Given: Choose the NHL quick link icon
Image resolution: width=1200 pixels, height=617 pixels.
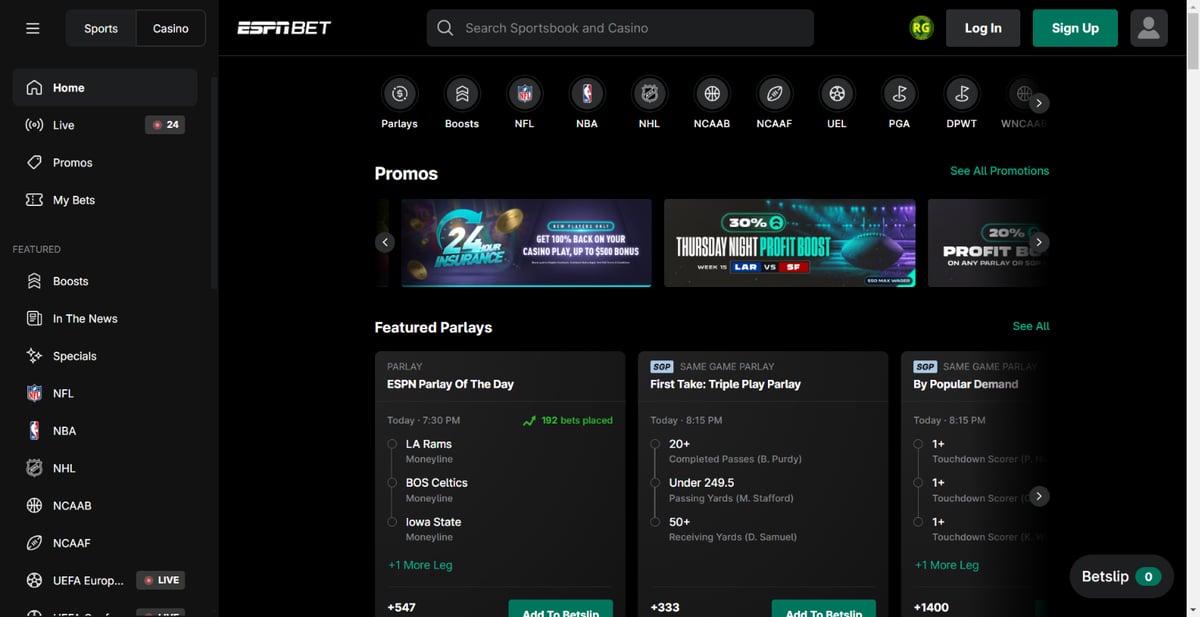Looking at the screenshot, I should coord(649,94).
